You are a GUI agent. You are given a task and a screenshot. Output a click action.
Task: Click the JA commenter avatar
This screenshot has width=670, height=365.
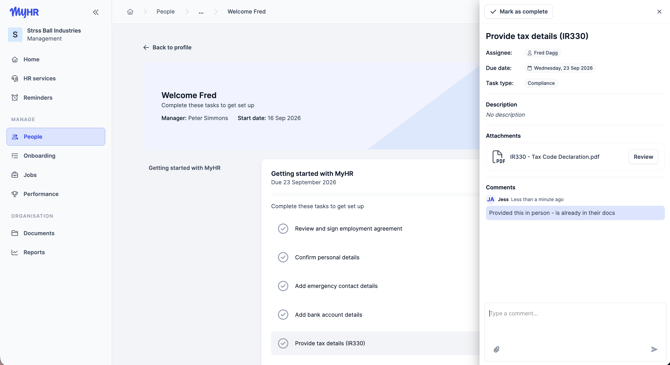491,200
